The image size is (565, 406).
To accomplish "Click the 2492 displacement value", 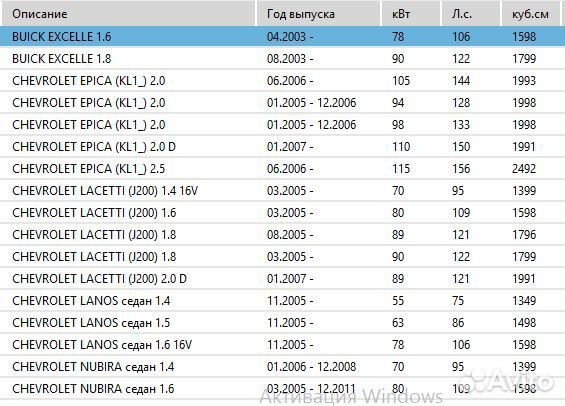I will [x=524, y=169].
